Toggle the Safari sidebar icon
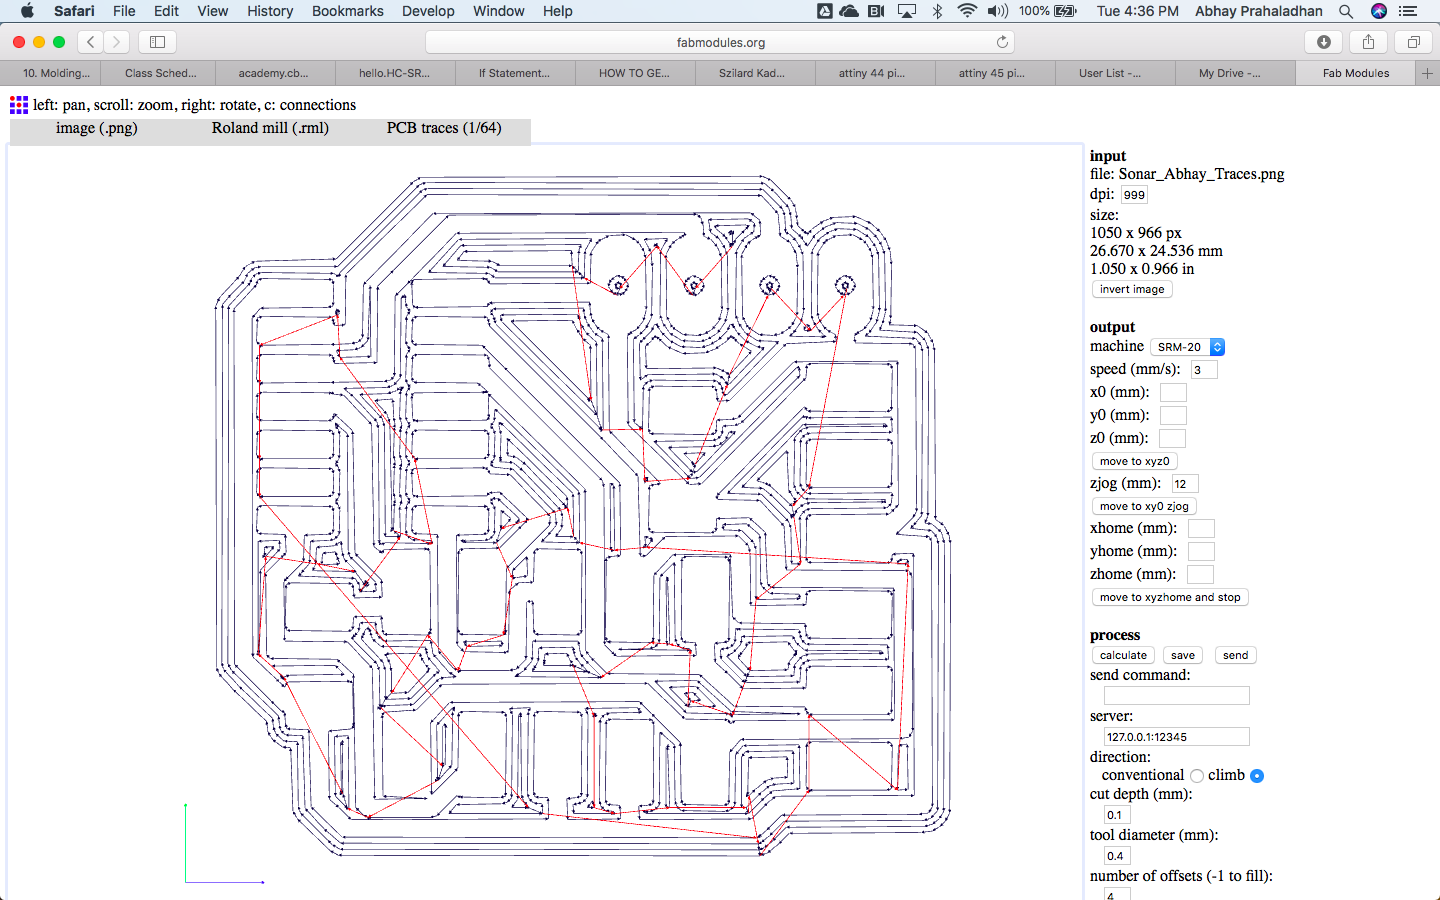Viewport: 1440px width, 900px height. pos(157,42)
